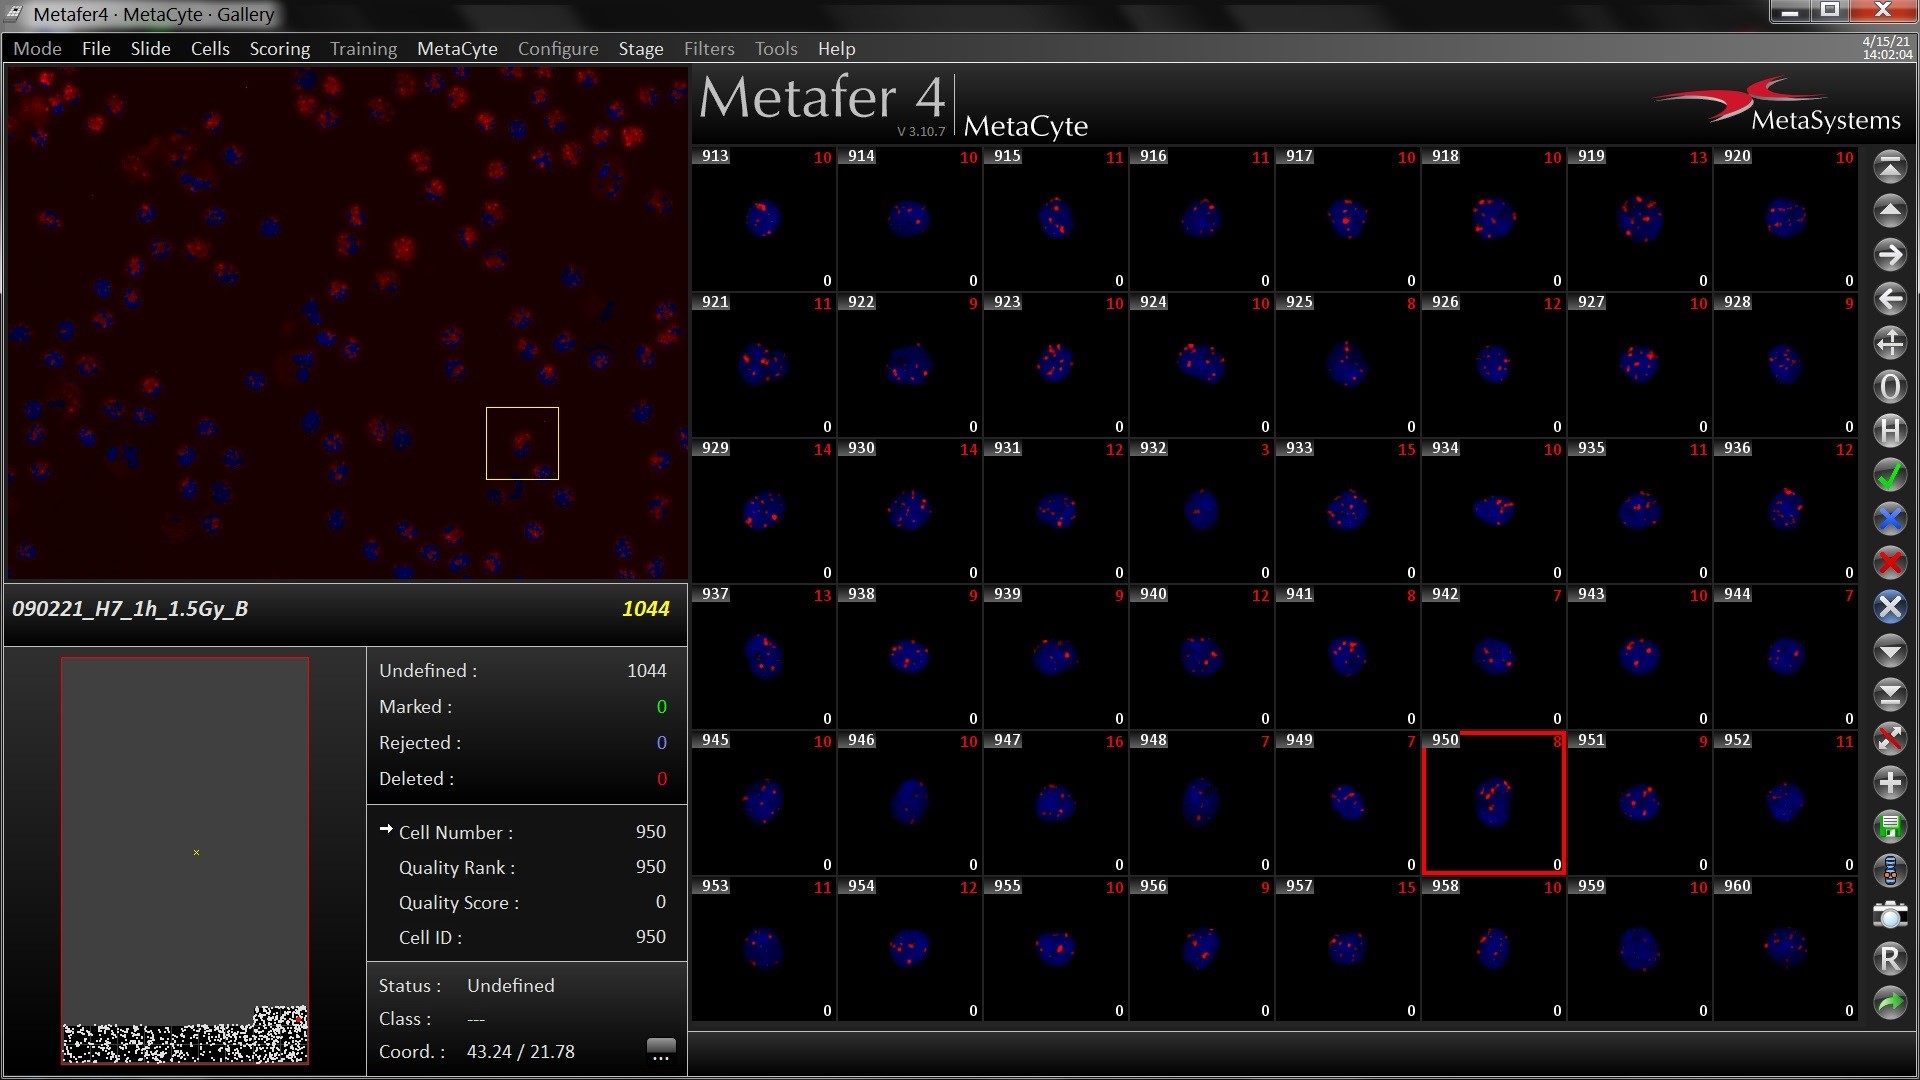Click the red X delete icon
Image resolution: width=1920 pixels, height=1080 pixels.
[x=1889, y=563]
